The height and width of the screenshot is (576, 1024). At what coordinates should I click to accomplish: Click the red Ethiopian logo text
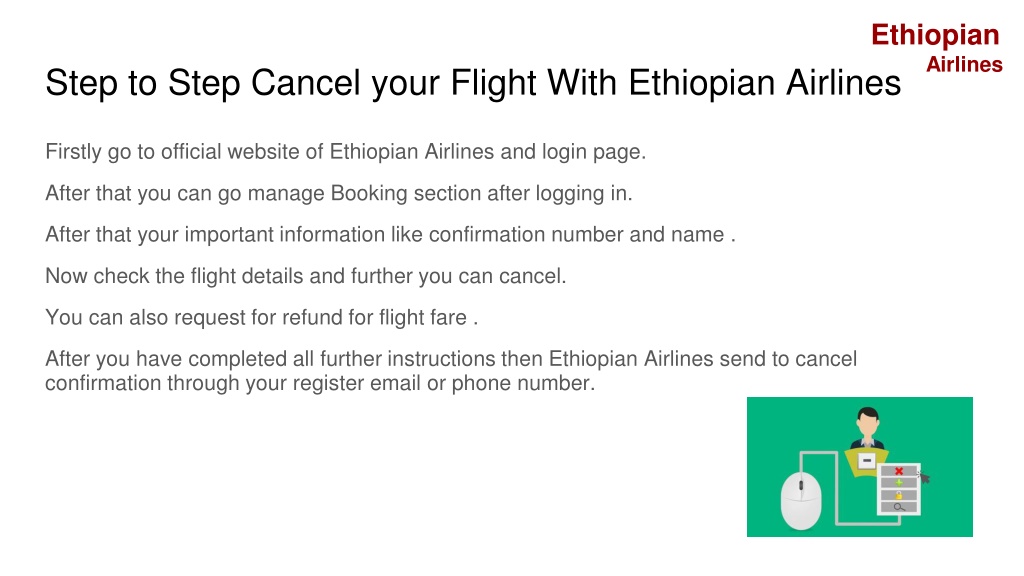(935, 35)
